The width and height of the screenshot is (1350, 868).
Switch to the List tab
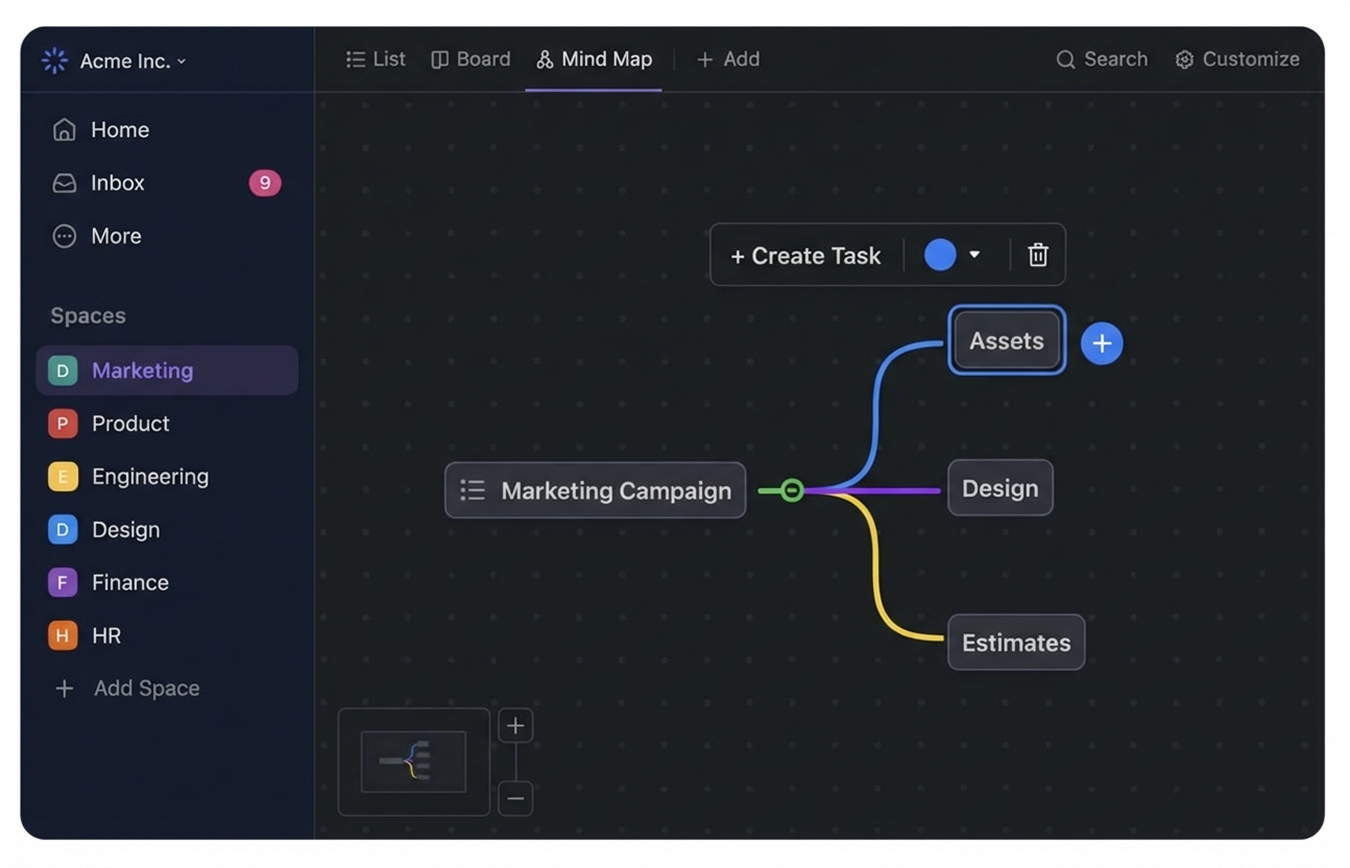tap(375, 59)
